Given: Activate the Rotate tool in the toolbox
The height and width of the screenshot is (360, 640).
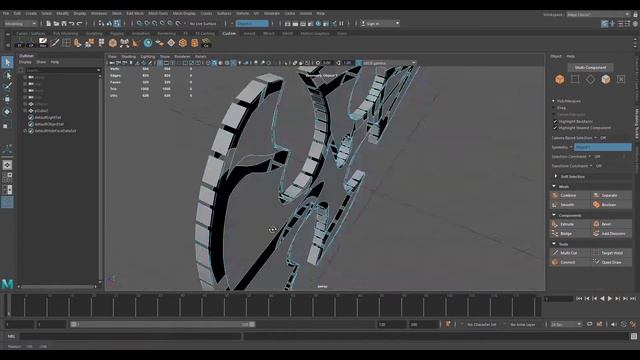Looking at the screenshot, I should (x=7, y=111).
